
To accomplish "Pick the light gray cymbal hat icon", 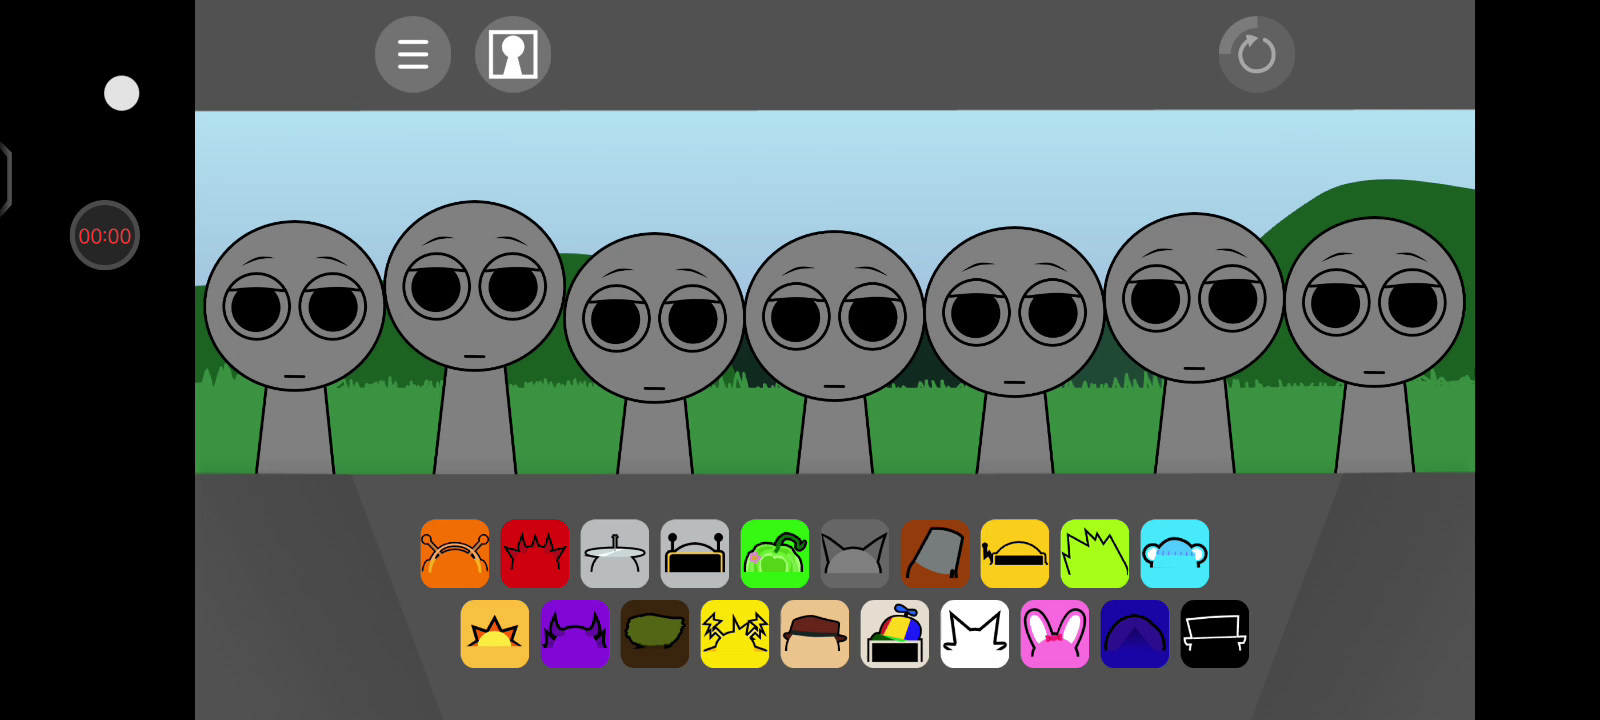I will 615,554.
